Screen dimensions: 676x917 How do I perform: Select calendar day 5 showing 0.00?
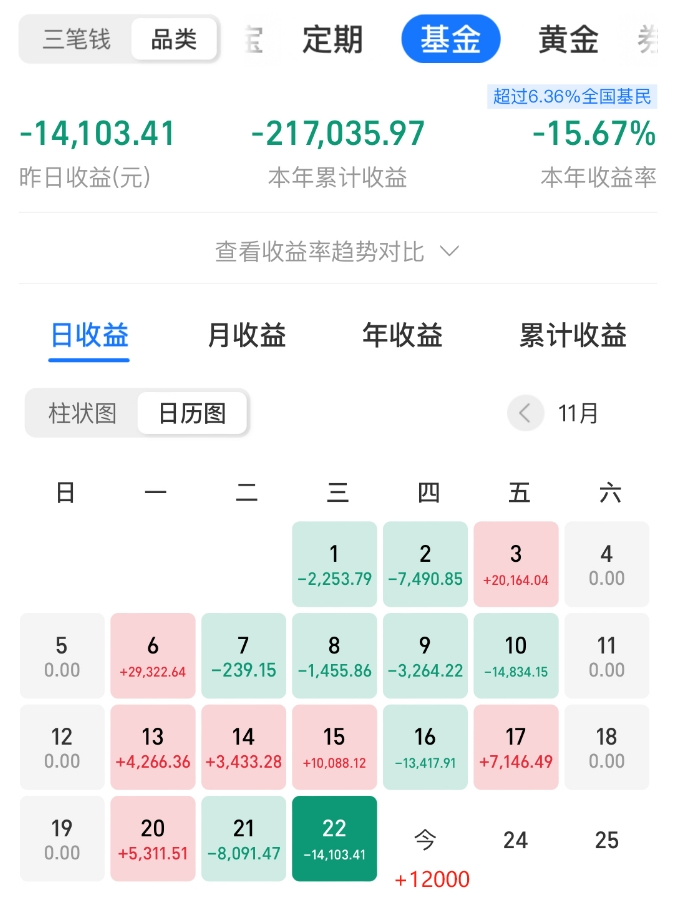[x=62, y=656]
